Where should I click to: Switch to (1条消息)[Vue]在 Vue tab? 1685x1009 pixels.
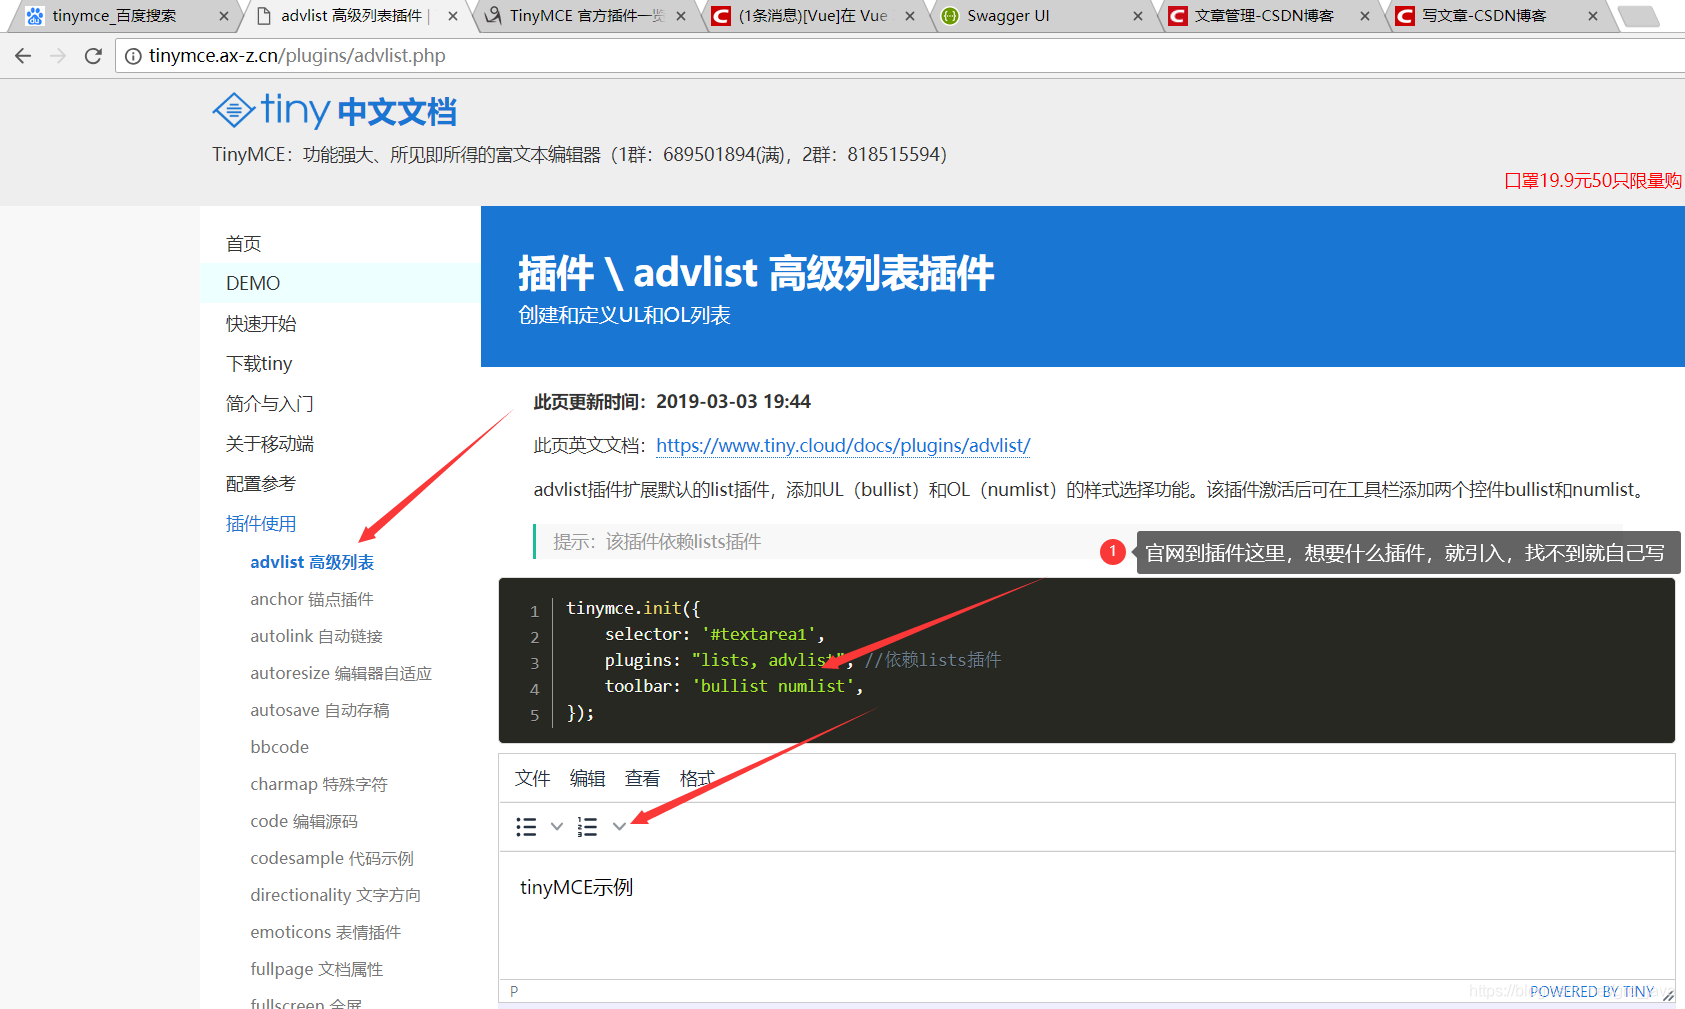coord(812,16)
